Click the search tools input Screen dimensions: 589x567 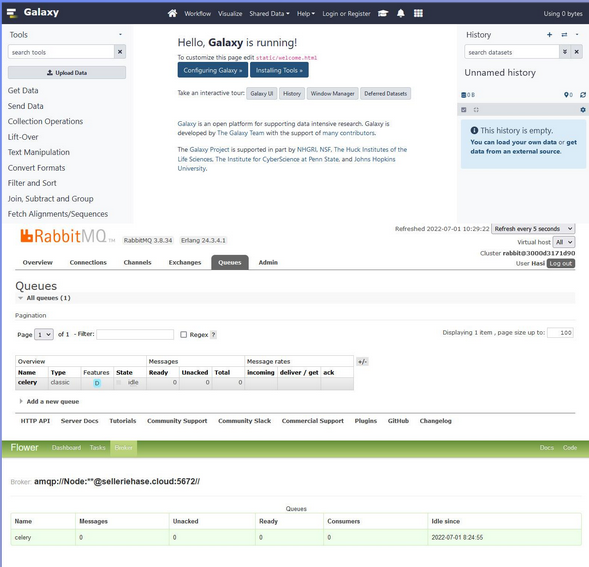coord(61,52)
